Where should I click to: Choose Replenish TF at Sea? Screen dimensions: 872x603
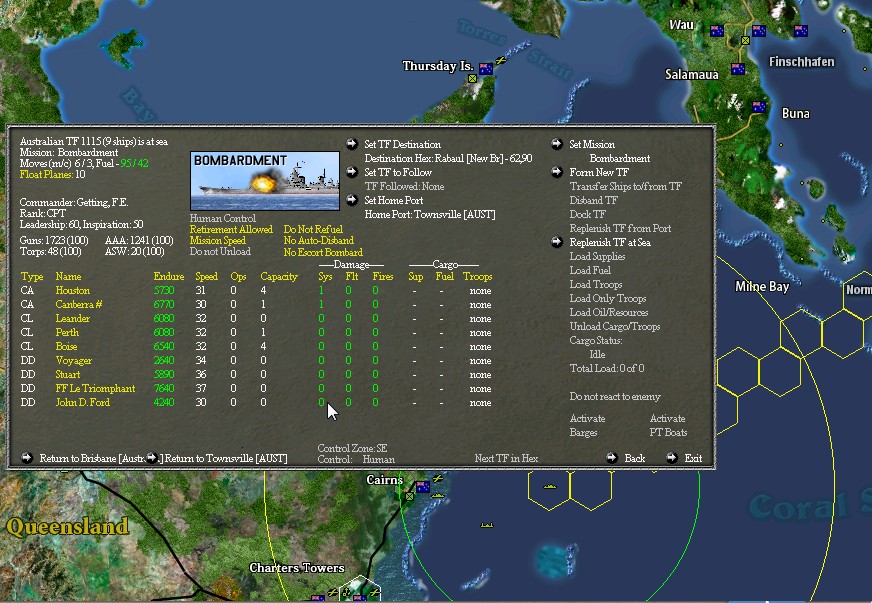610,242
